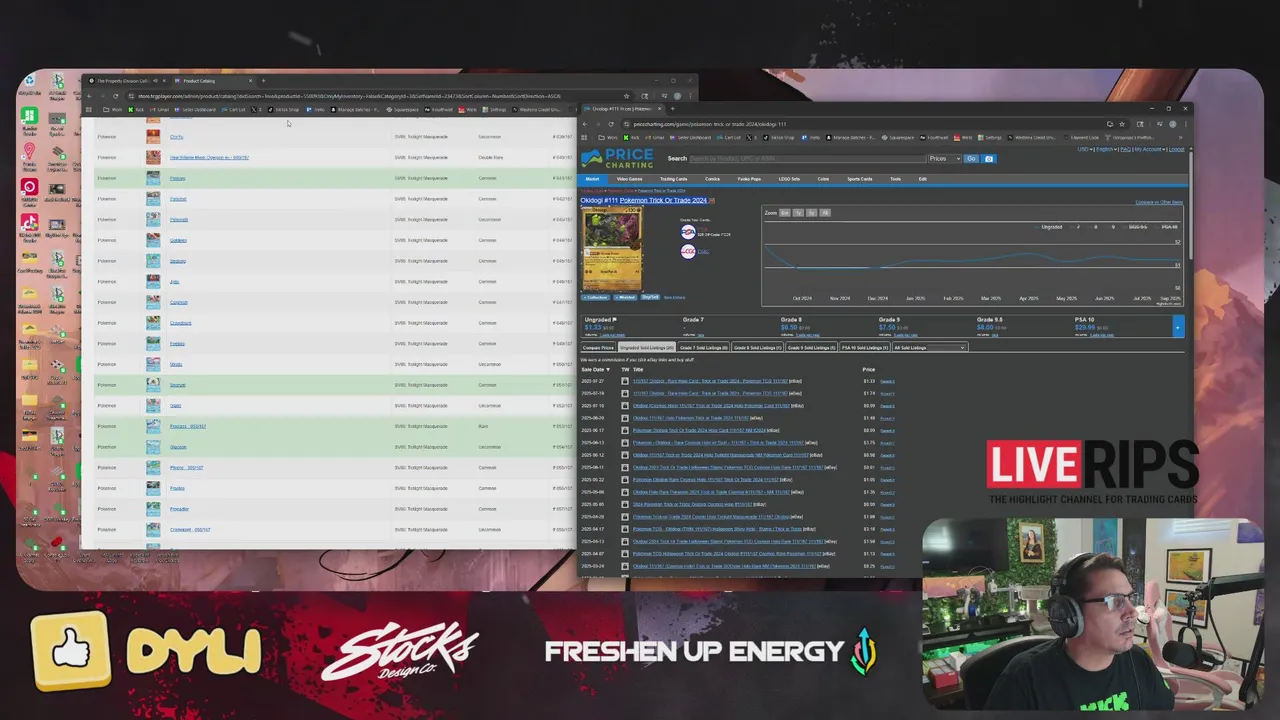This screenshot has width=1280, height=720.
Task: Open the Wells bookmark in PriceCharting window
Action: pos(962,137)
